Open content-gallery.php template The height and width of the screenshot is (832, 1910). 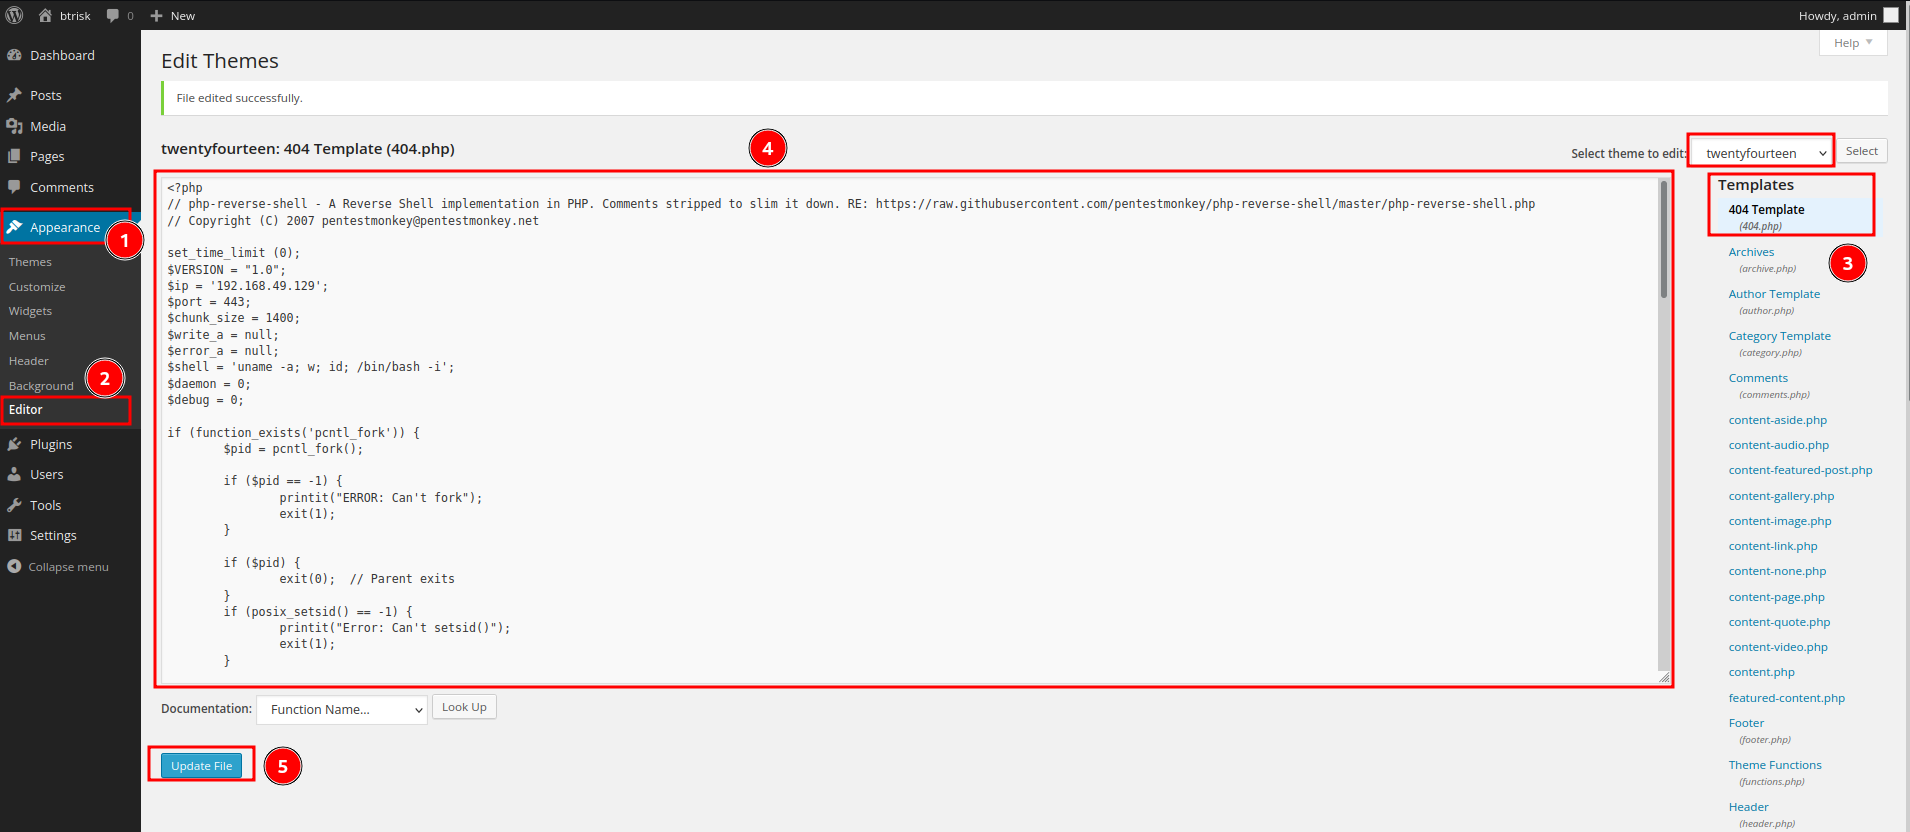click(x=1781, y=496)
